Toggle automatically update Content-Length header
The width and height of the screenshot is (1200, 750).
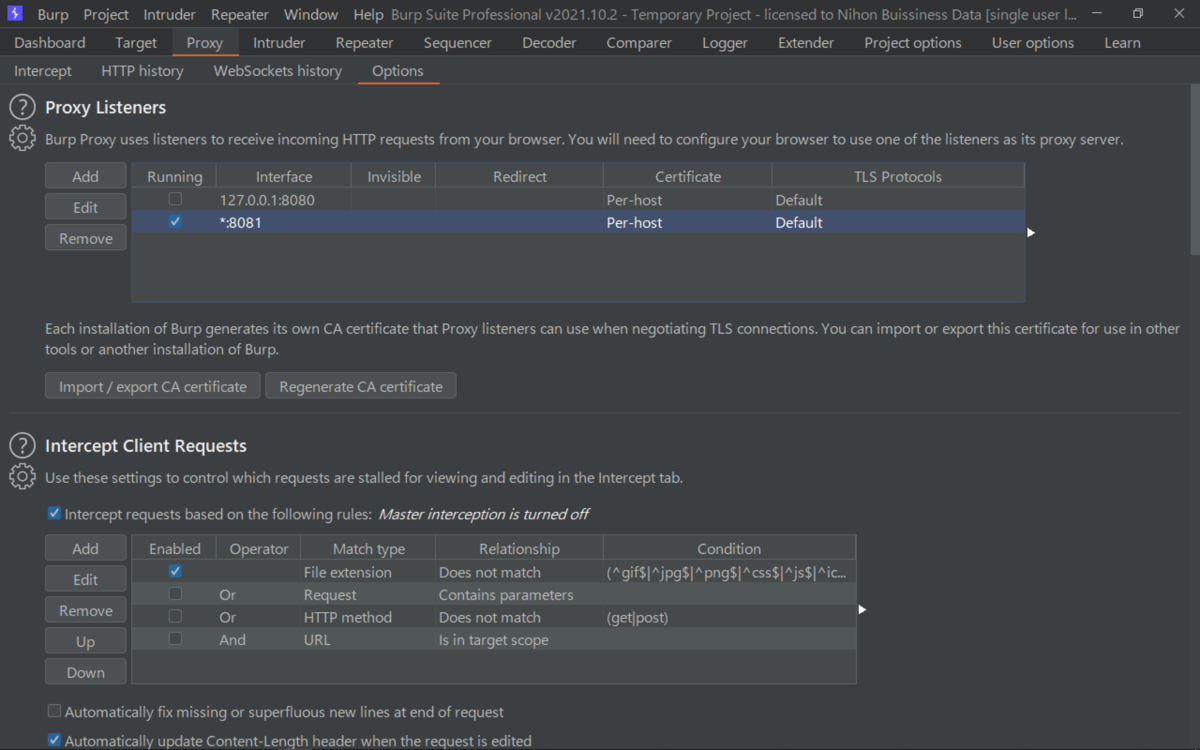(x=54, y=741)
